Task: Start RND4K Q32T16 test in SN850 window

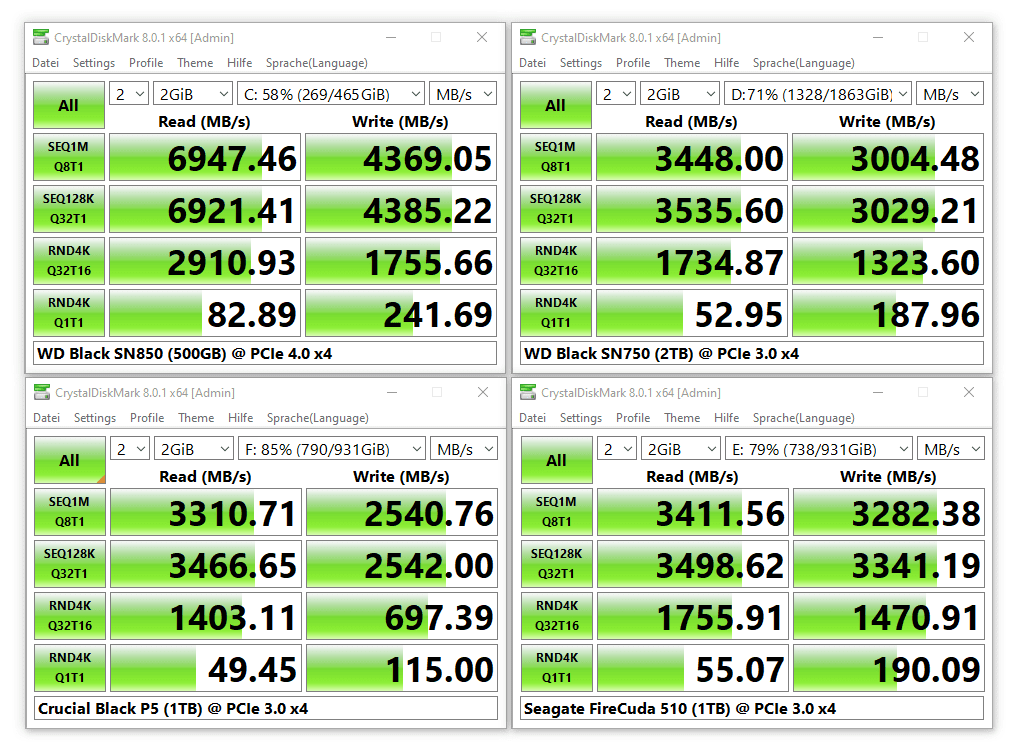Action: [x=69, y=261]
